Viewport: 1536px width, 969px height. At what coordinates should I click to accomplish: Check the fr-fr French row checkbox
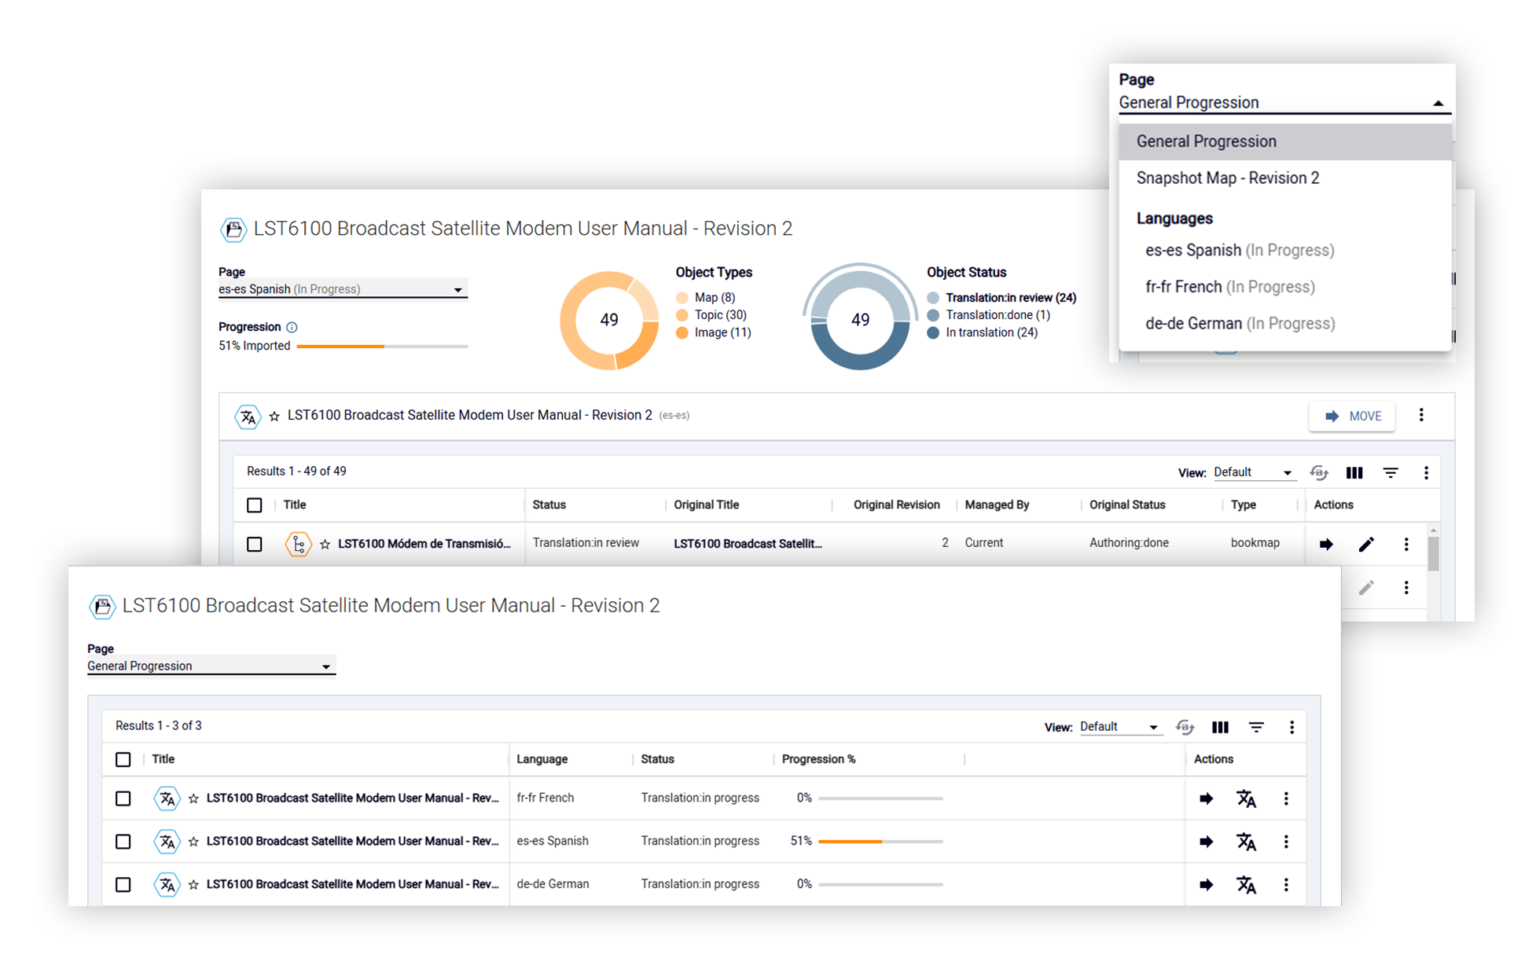tap(123, 799)
